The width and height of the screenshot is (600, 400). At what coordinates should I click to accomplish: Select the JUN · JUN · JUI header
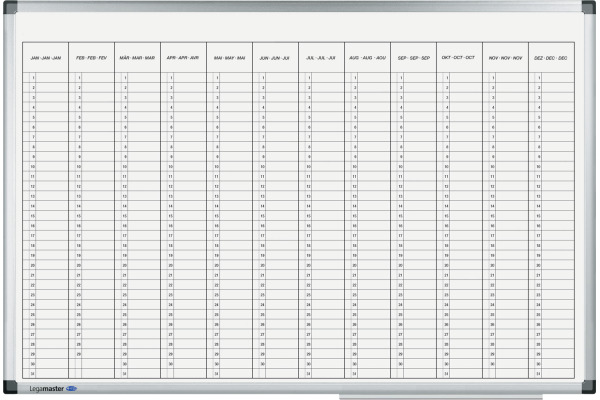(274, 58)
